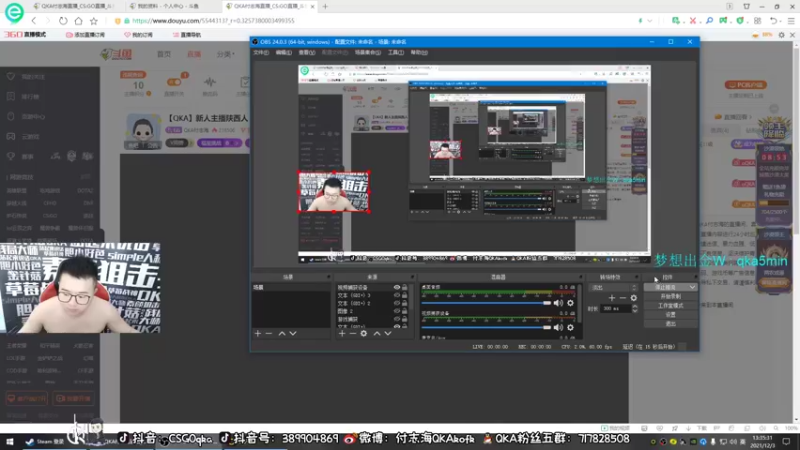Open OBS 查看(V) menu
The image size is (800, 450).
[307, 53]
